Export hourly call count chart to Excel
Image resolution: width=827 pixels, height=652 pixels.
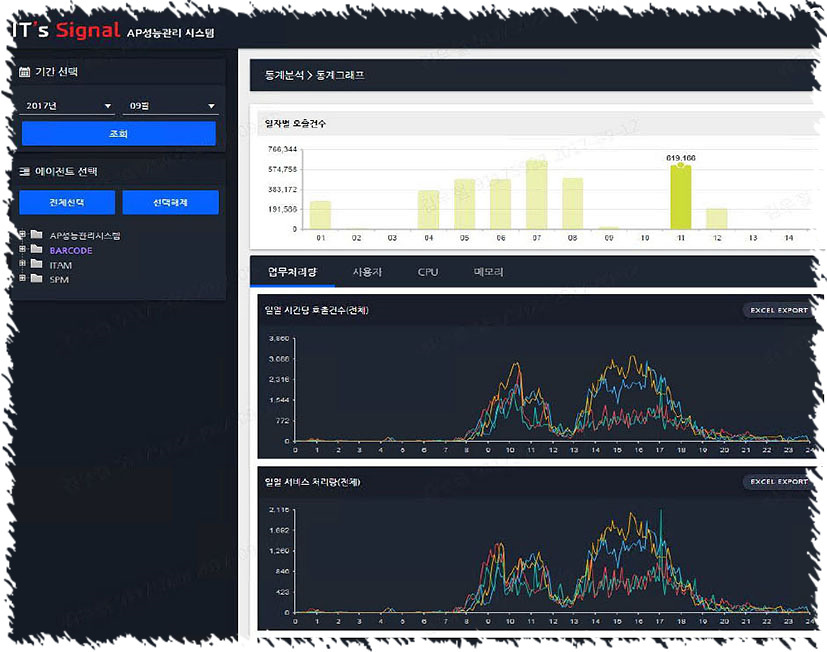pos(778,310)
